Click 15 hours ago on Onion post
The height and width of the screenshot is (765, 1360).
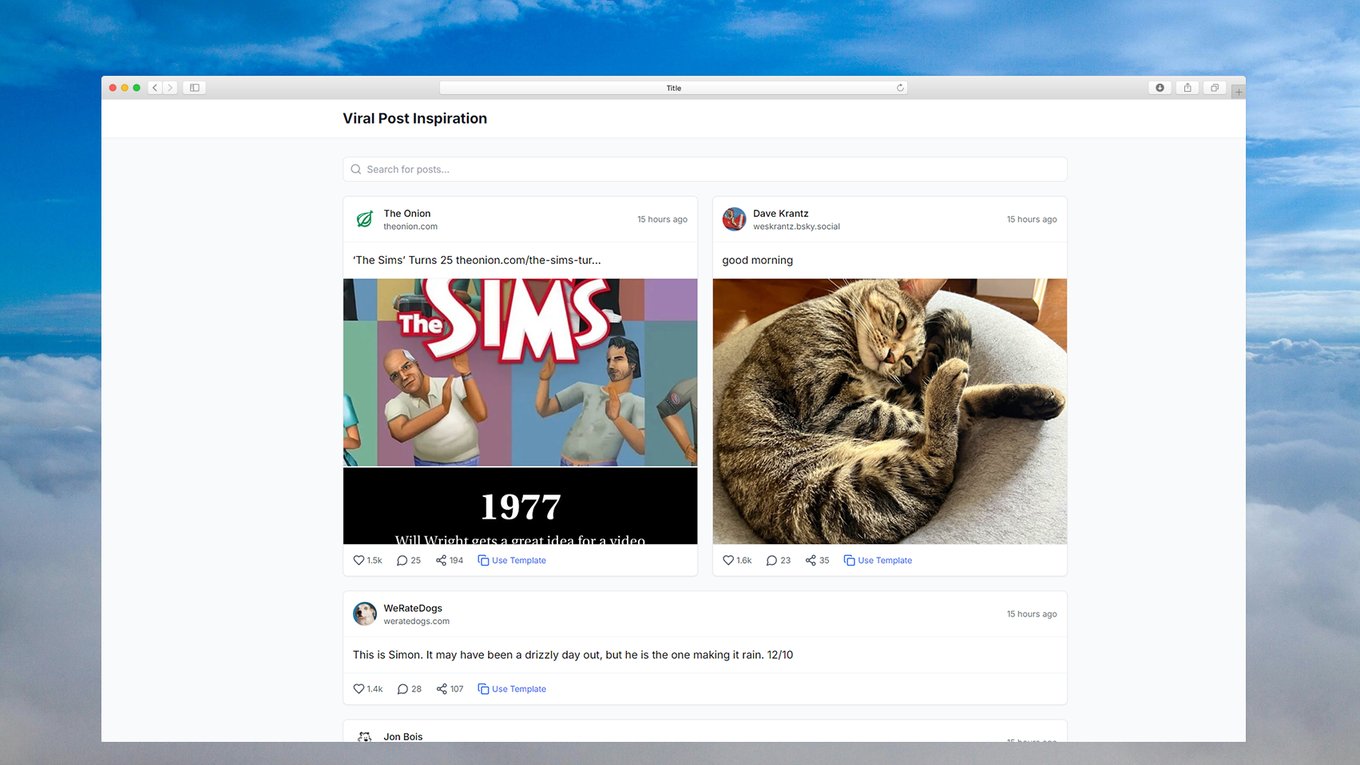pyautogui.click(x=662, y=219)
